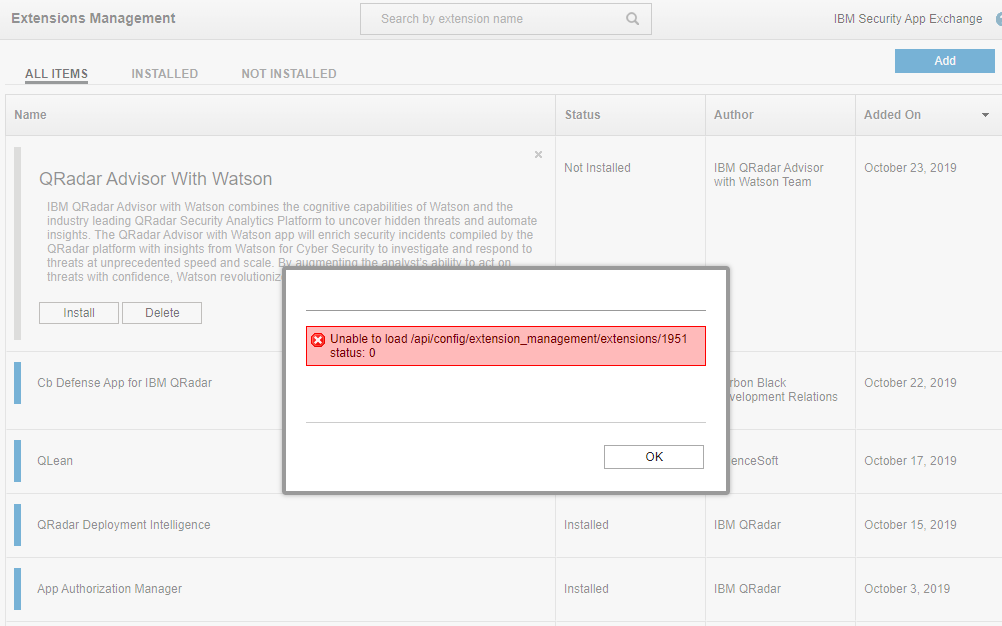
Task: Click OK in the error dialog
Action: [x=654, y=457]
